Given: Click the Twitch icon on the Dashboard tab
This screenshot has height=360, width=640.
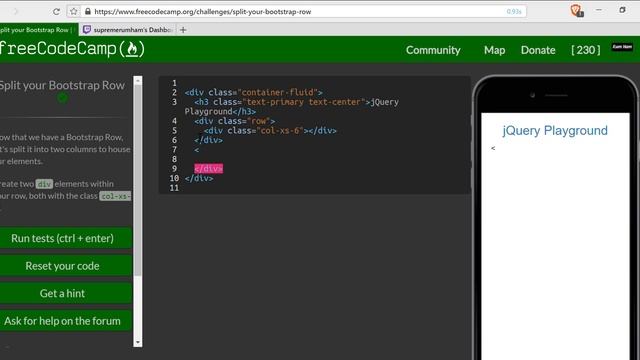Looking at the screenshot, I should (x=87, y=29).
